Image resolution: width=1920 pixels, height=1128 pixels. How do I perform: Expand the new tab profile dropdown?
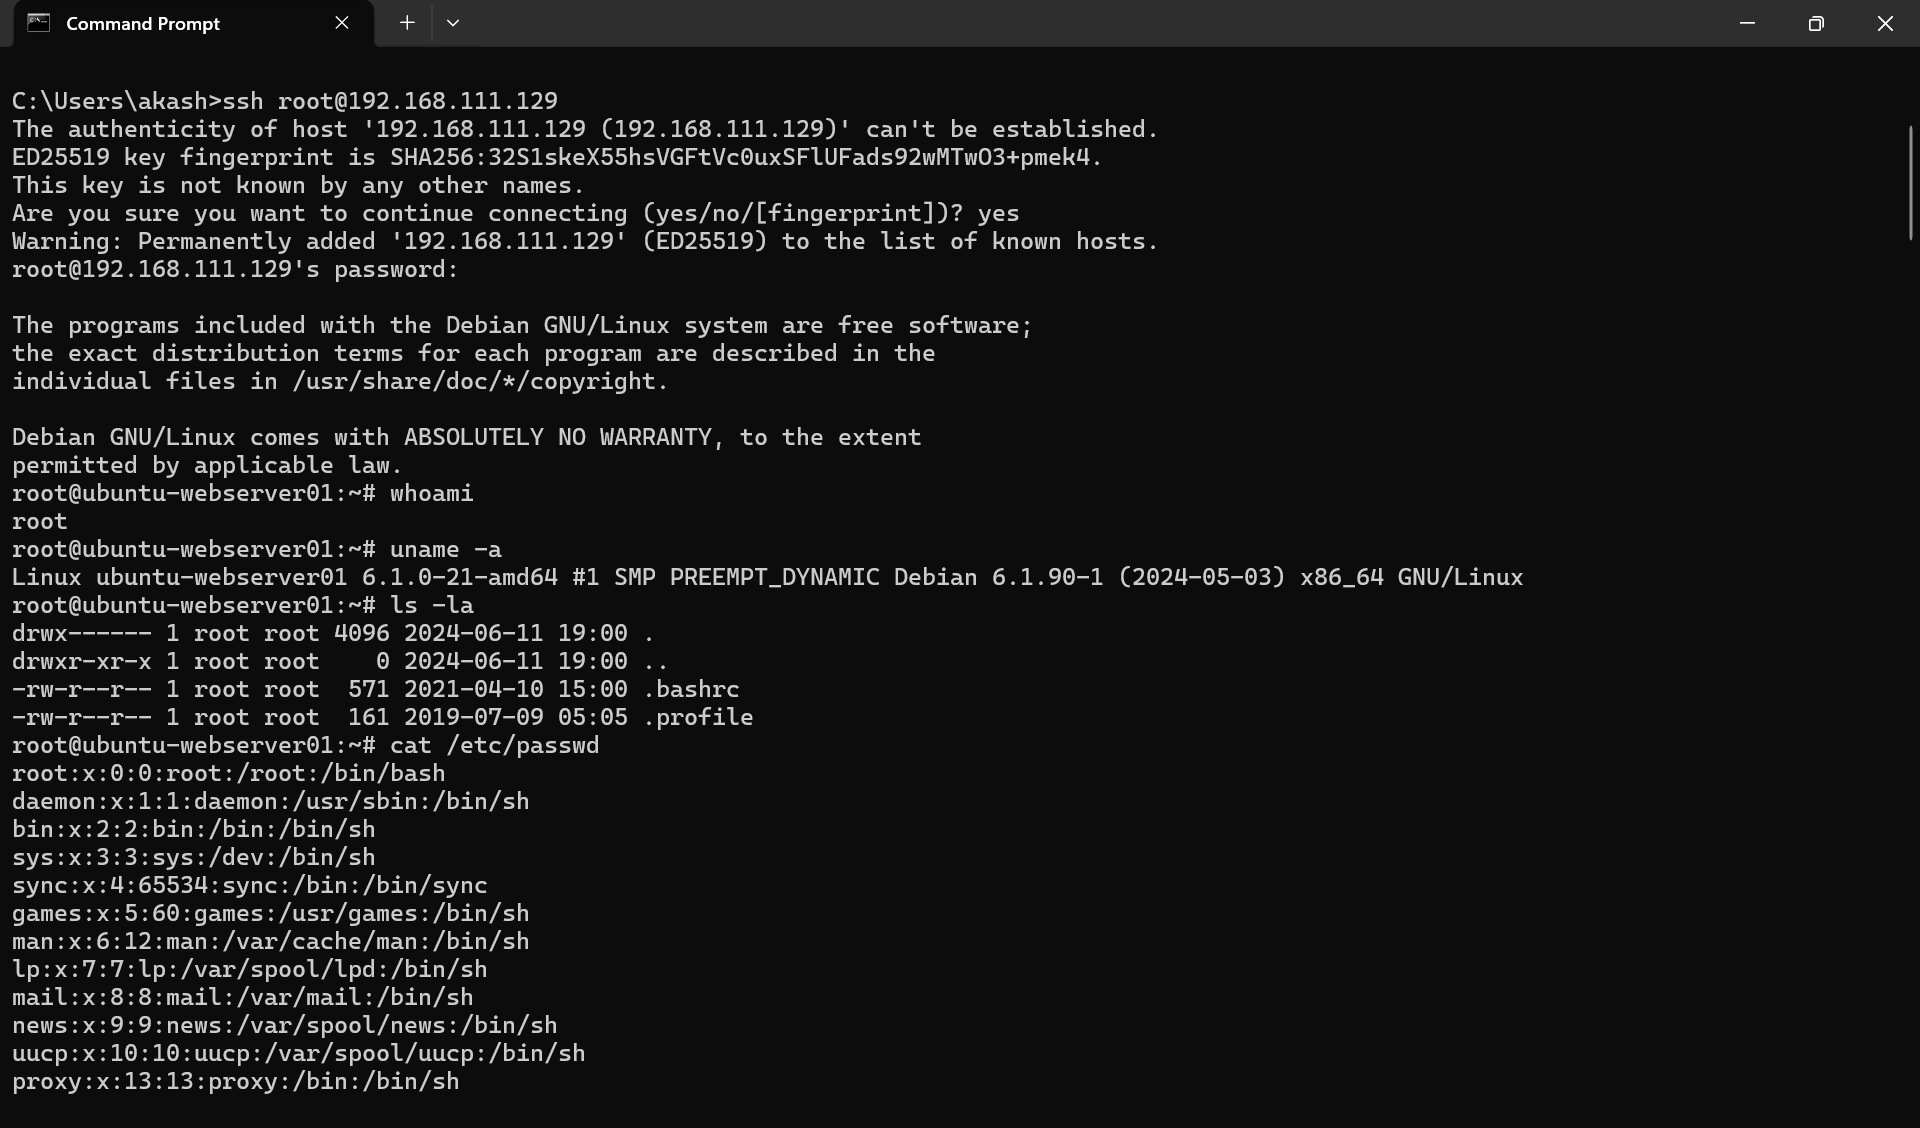[453, 23]
